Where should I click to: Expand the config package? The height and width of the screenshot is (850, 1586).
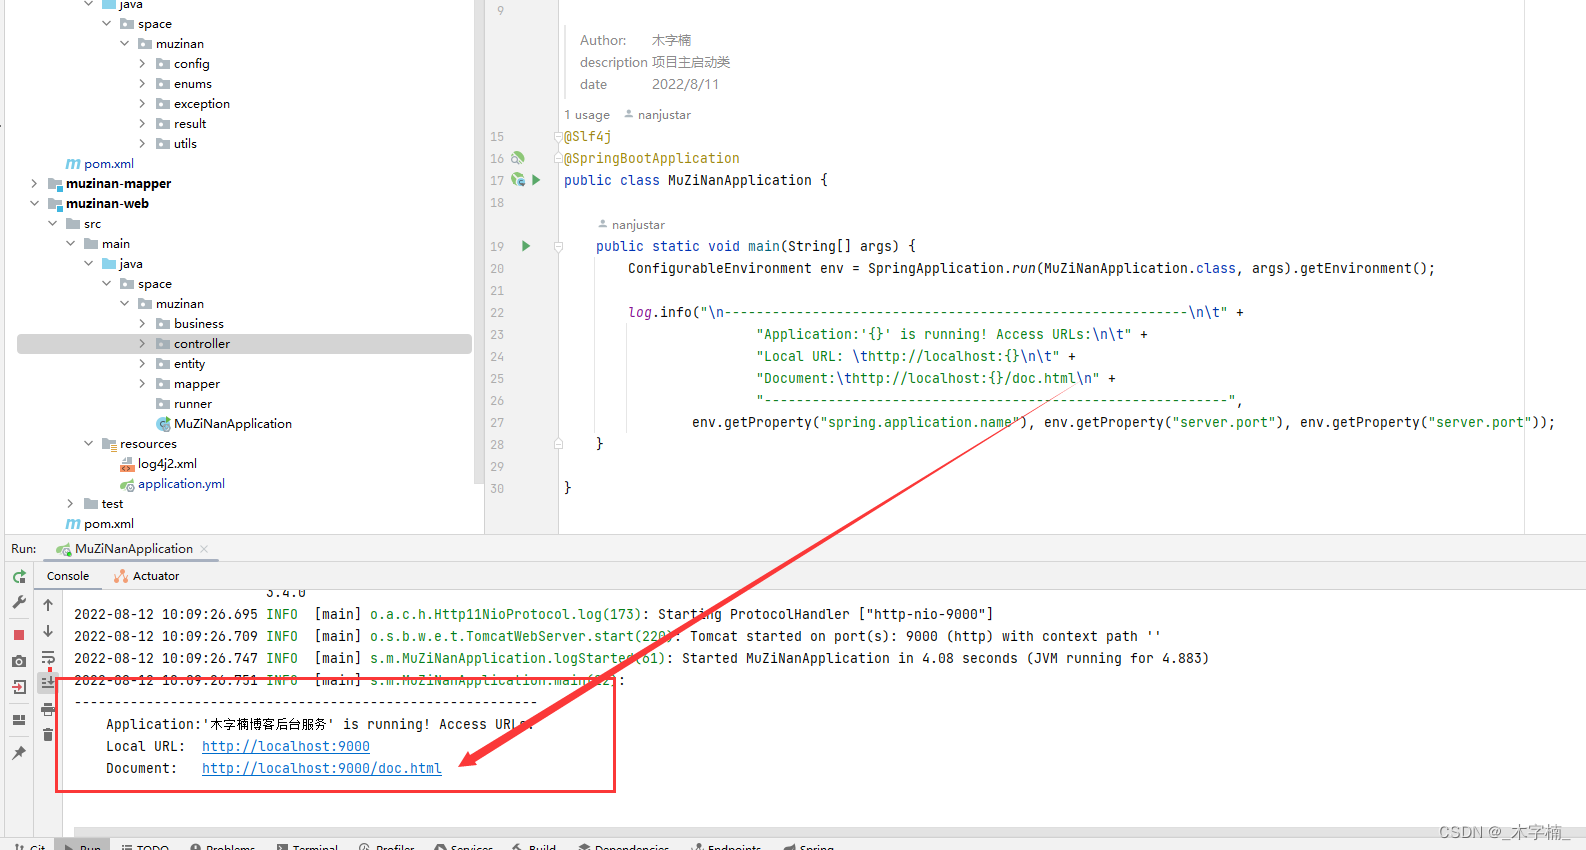(143, 64)
